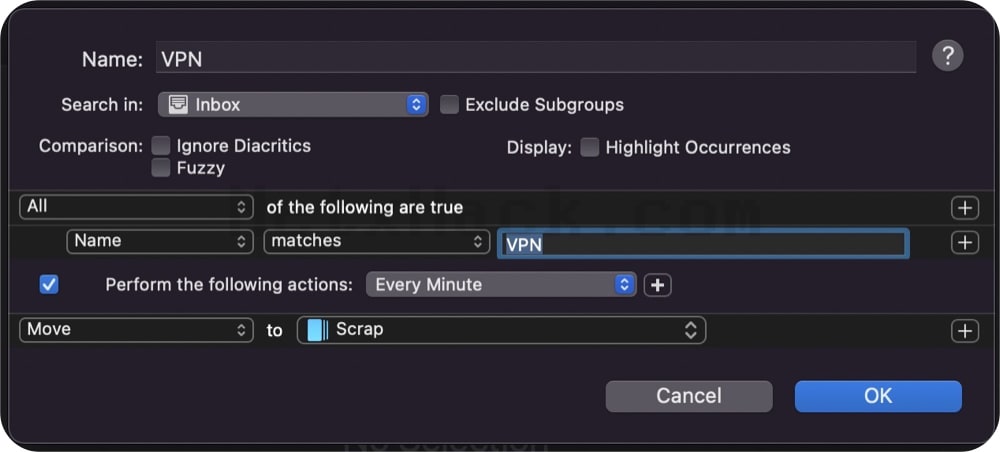1000x452 pixels.
Task: Open the Move action dropdown
Action: click(x=136, y=330)
